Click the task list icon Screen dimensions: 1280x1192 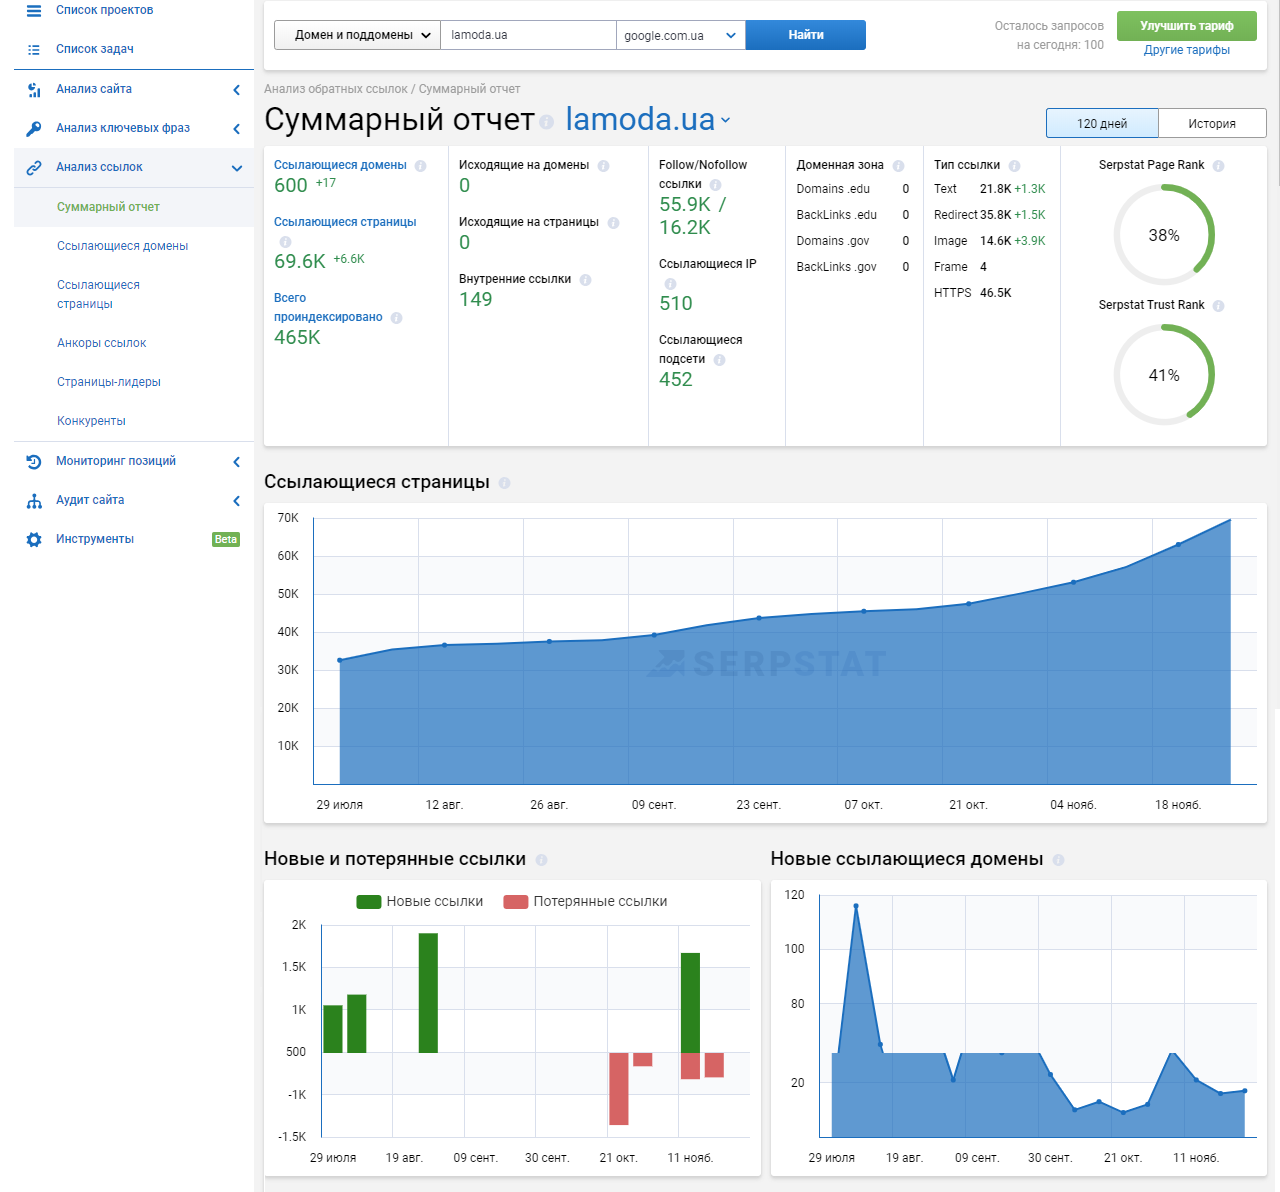pos(34,49)
